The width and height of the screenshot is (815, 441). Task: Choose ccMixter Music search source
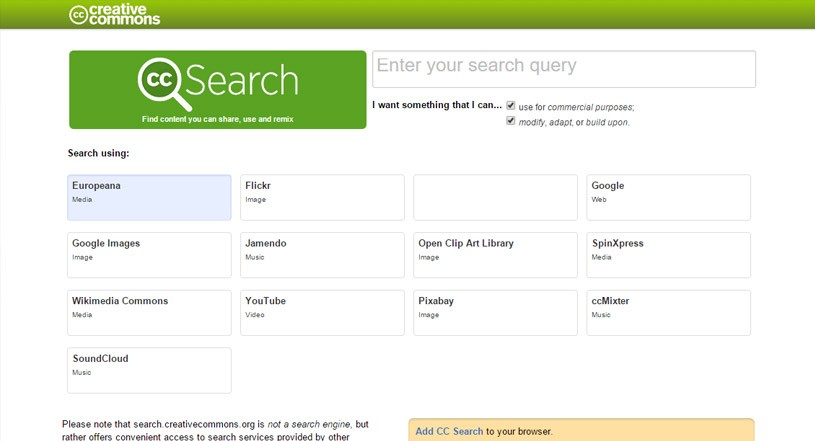coord(668,313)
